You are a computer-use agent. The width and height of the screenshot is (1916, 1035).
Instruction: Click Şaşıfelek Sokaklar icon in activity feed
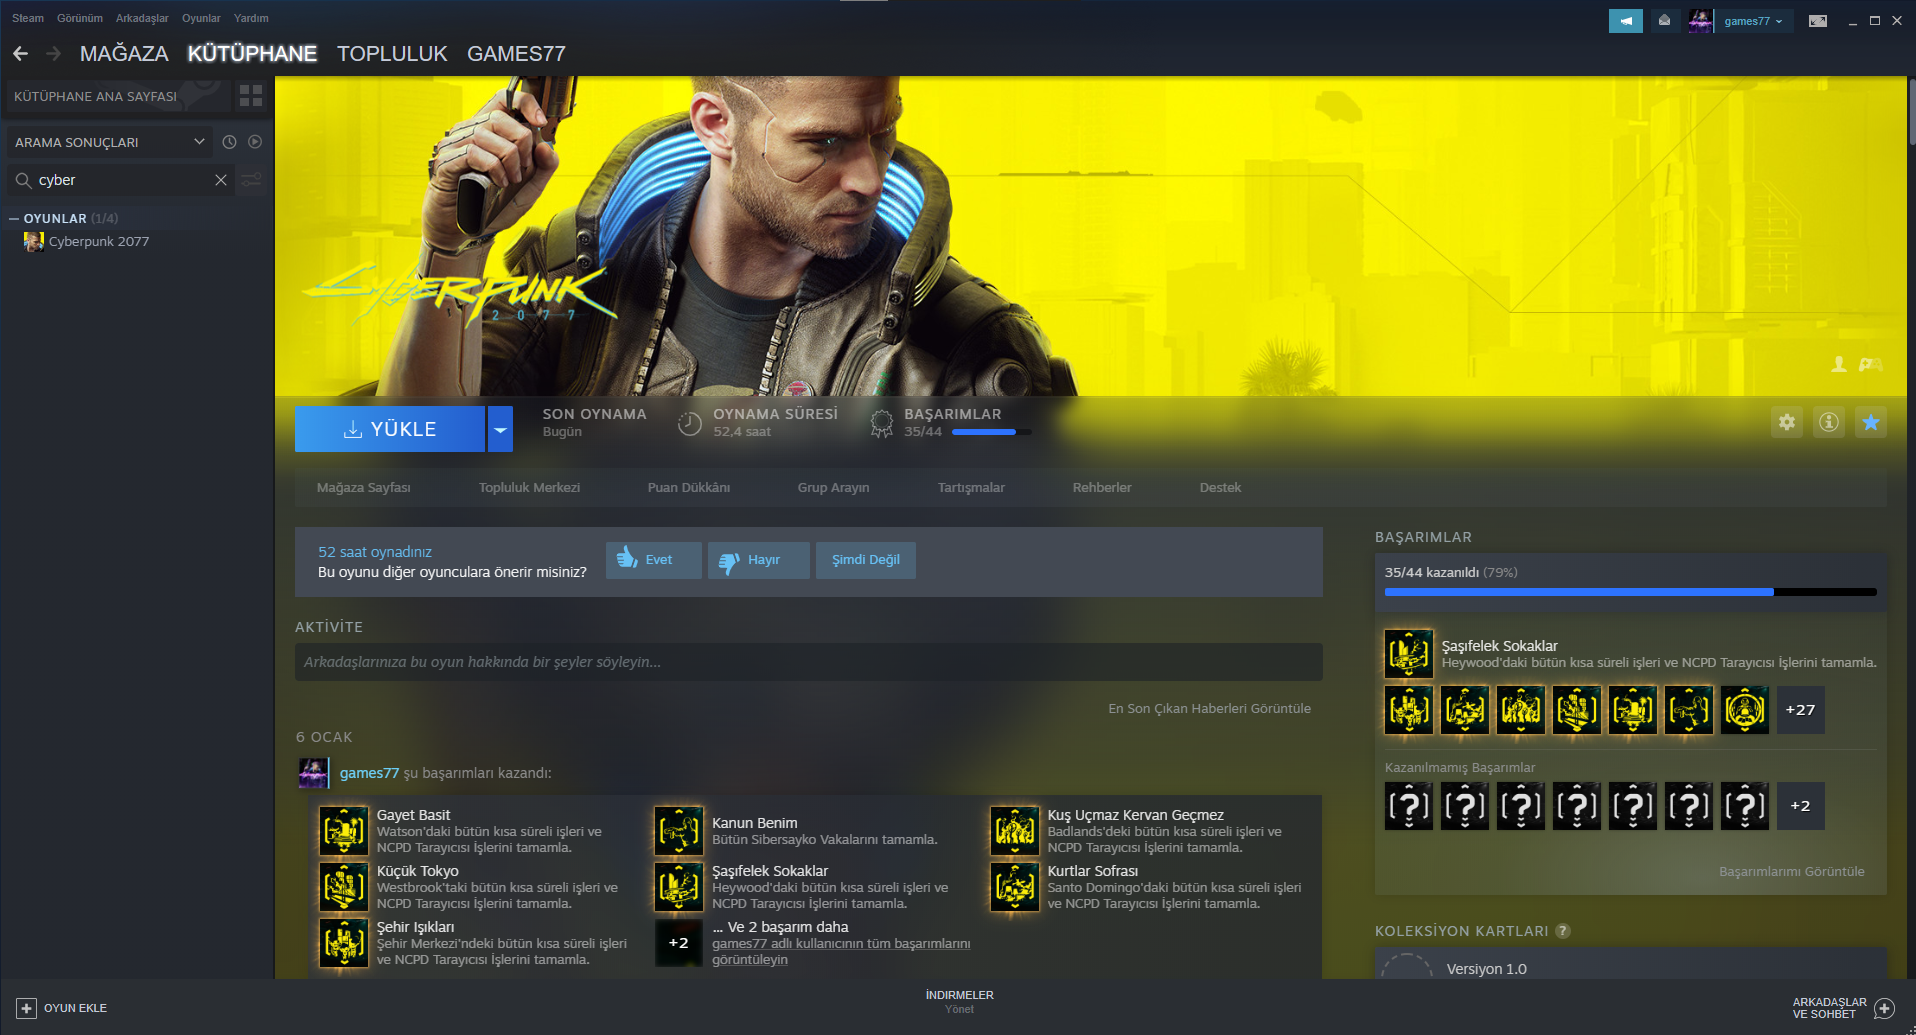tap(679, 887)
